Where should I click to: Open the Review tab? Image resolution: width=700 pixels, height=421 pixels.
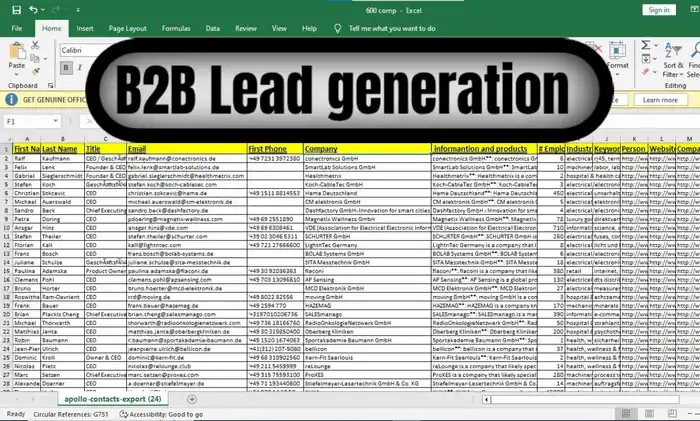click(246, 28)
